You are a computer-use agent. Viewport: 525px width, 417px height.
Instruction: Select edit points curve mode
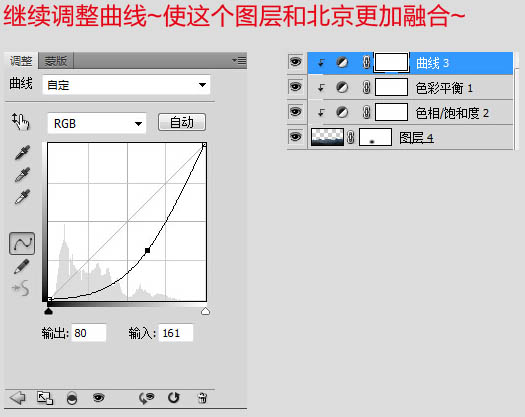pyautogui.click(x=22, y=244)
